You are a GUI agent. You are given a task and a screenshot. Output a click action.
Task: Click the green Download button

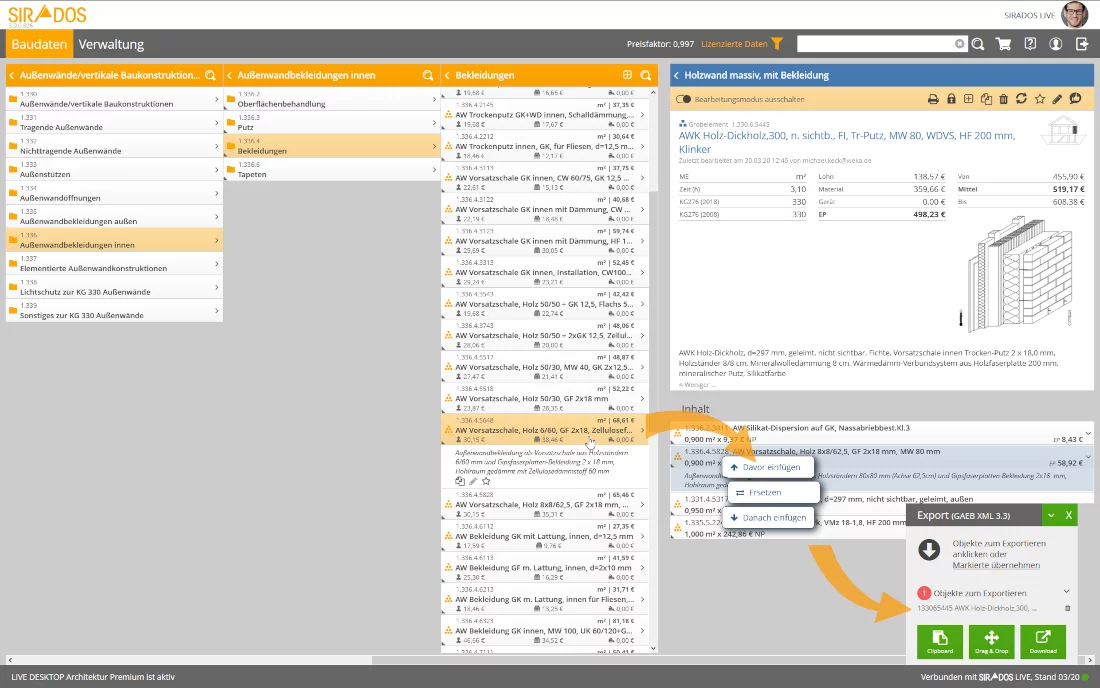coord(1043,641)
